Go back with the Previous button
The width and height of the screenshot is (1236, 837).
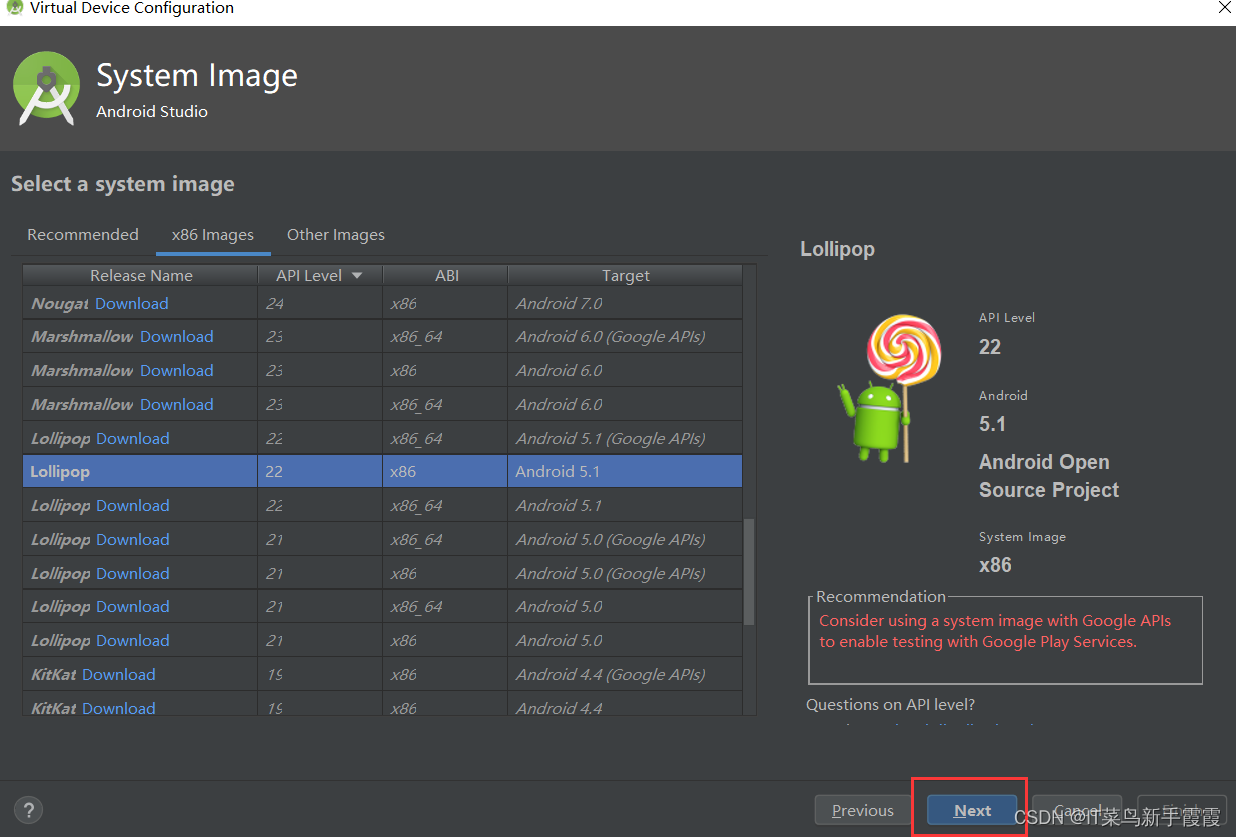pyautogui.click(x=863, y=810)
